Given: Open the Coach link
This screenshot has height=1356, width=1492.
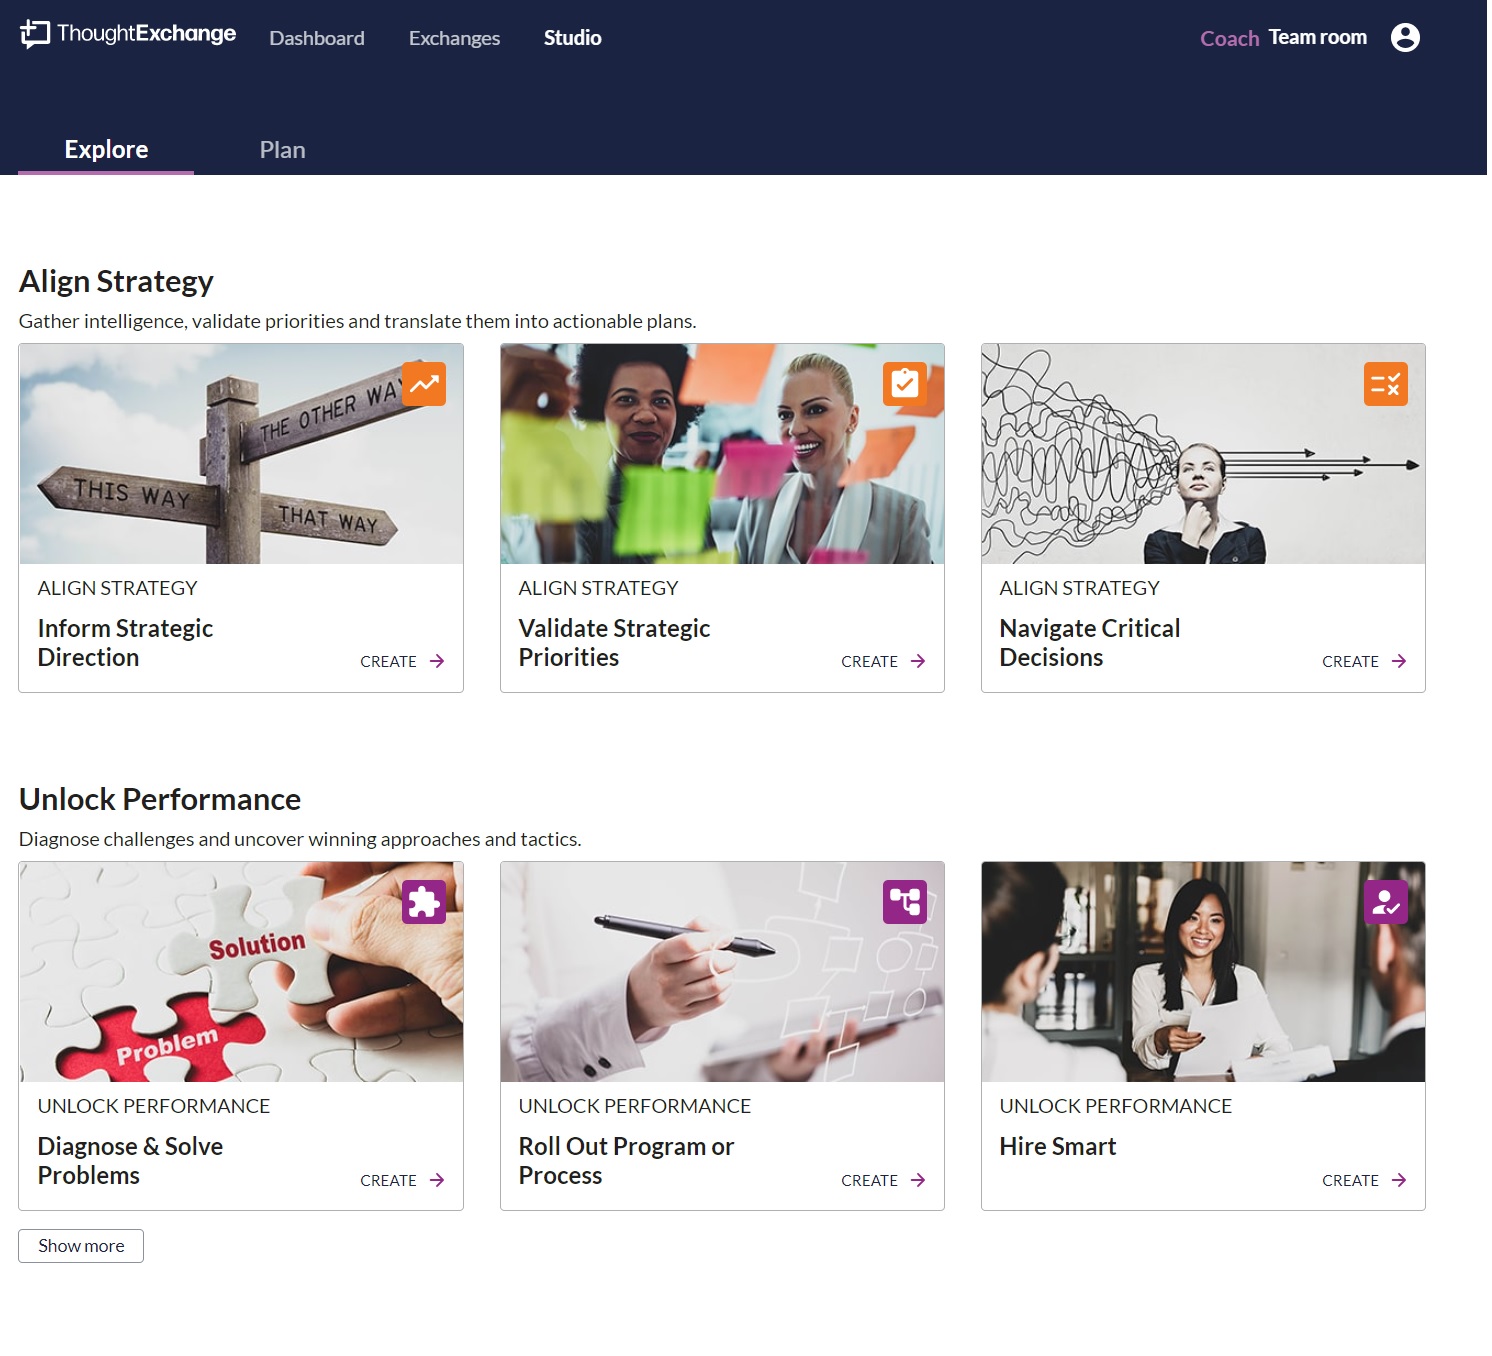Looking at the screenshot, I should [x=1229, y=38].
